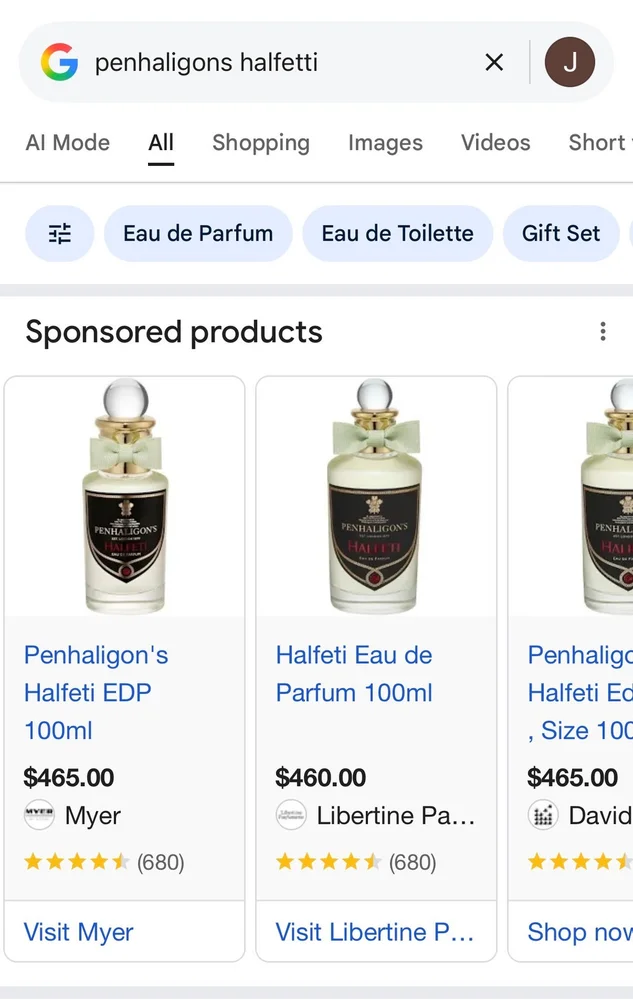Click the Libertine Parfumerie store logo
Screen dimensions: 633x1000
(x=291, y=816)
